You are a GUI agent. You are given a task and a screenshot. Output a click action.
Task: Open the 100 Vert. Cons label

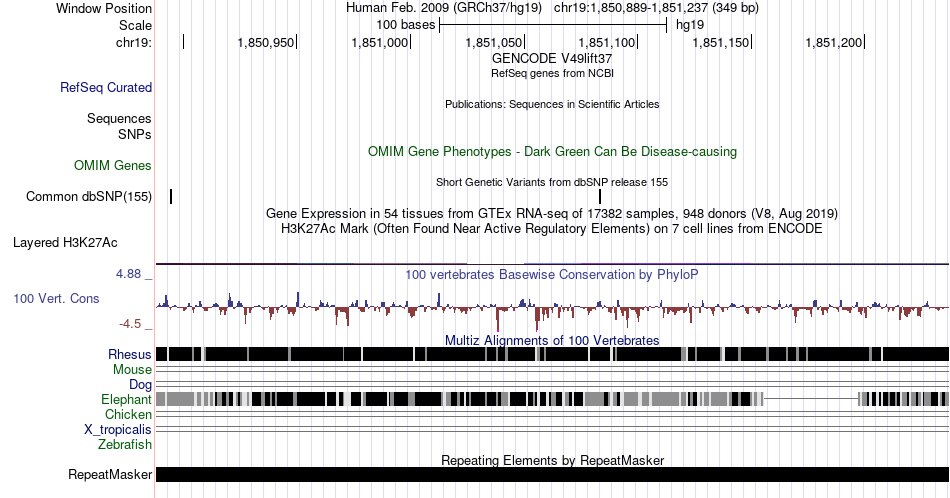[x=56, y=298]
